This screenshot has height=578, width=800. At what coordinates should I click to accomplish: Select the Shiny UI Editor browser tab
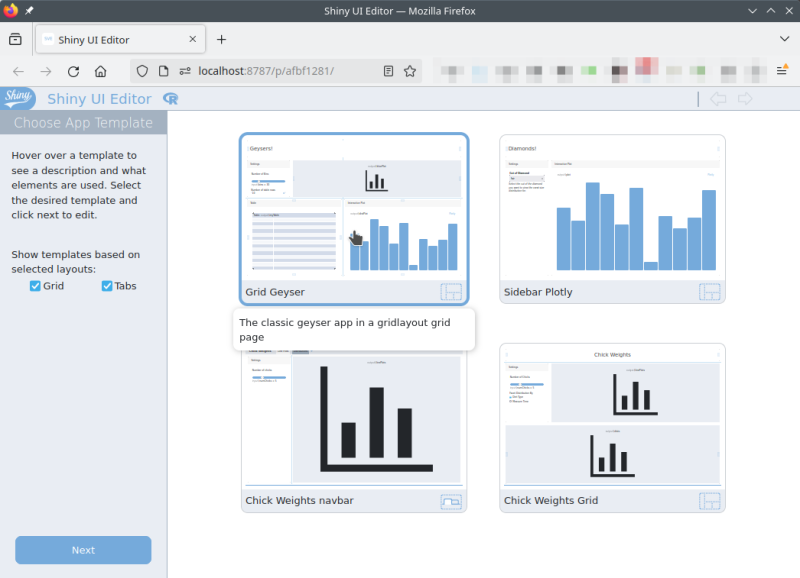pos(110,40)
